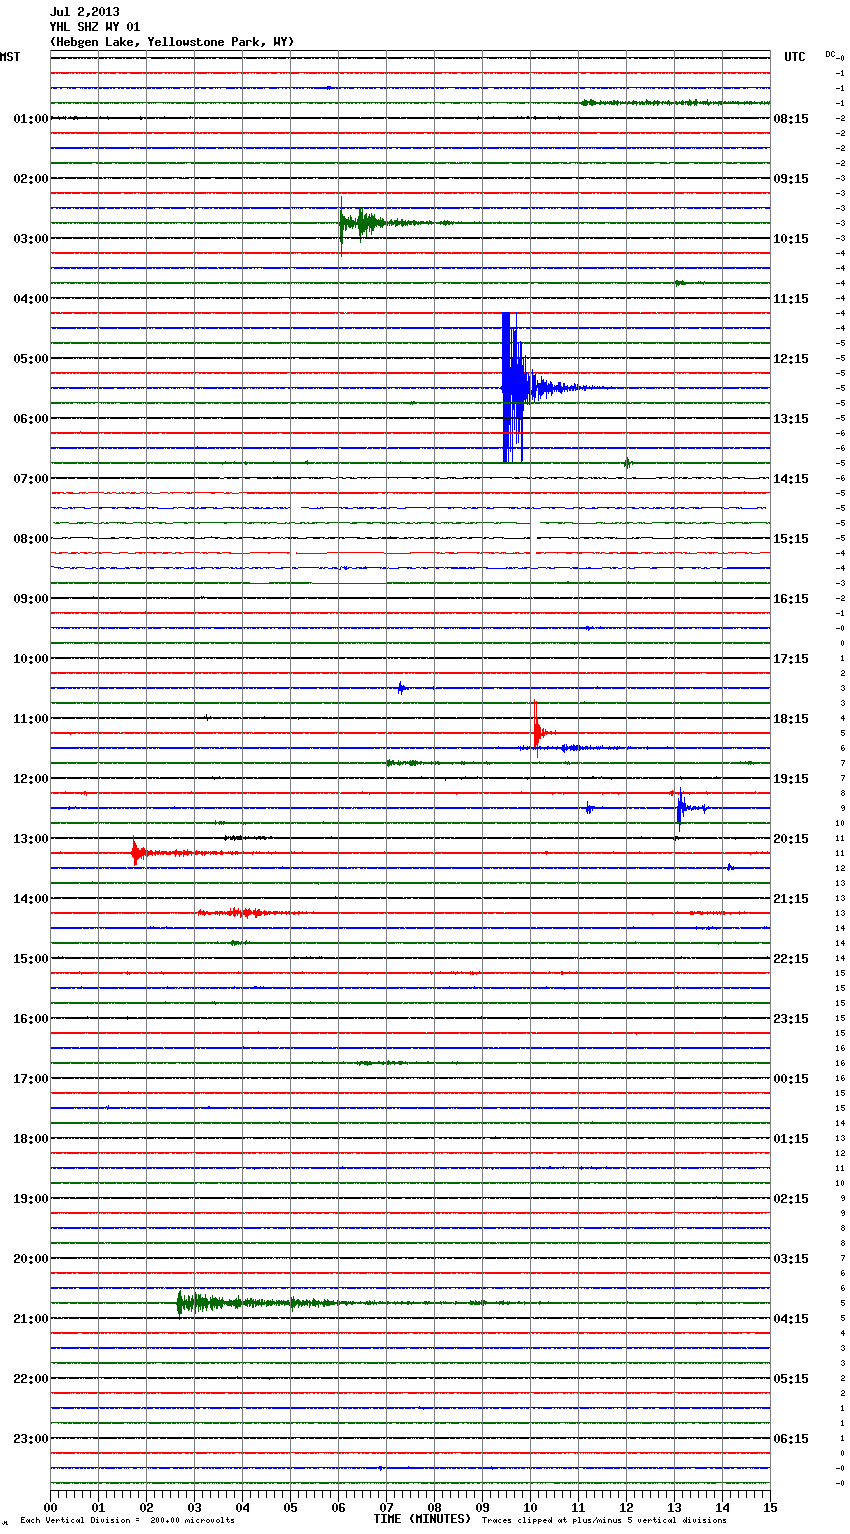Screen dimensions: 850x1534
Task: Click minute tick label "10" on bottom axis
Action: [530, 1507]
